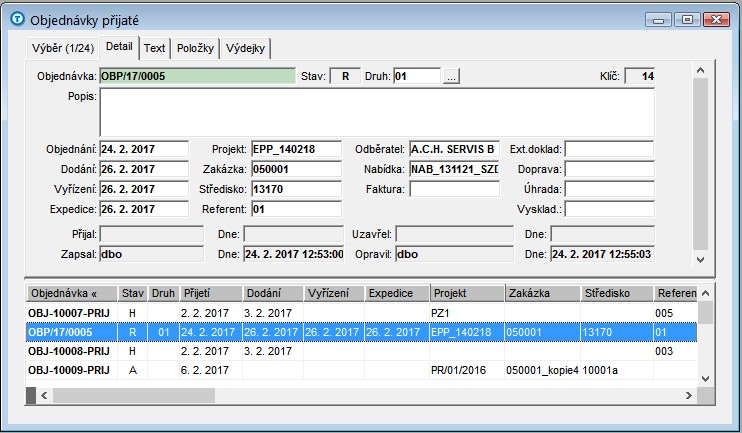Click the Odběratel field
The width and height of the screenshot is (742, 433).
tap(453, 149)
